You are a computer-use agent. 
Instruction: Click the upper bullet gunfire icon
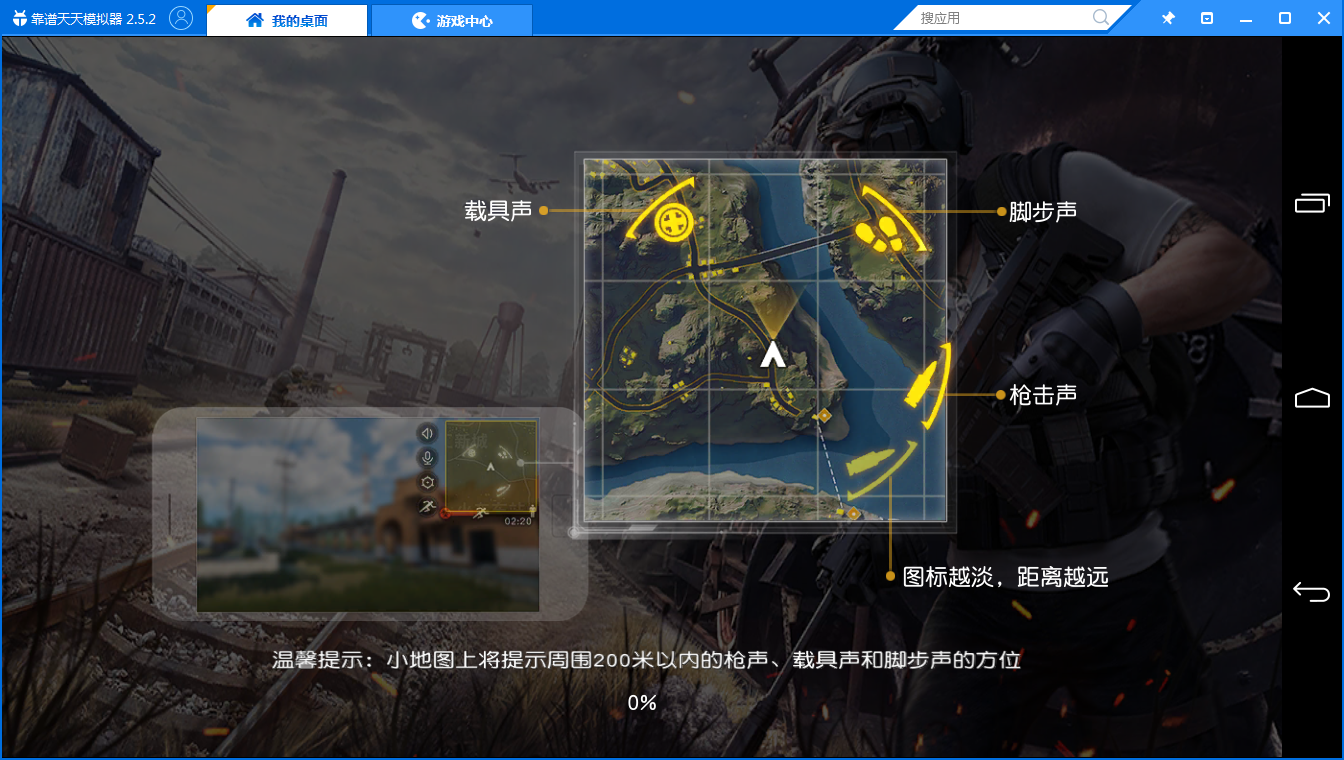tap(920, 384)
